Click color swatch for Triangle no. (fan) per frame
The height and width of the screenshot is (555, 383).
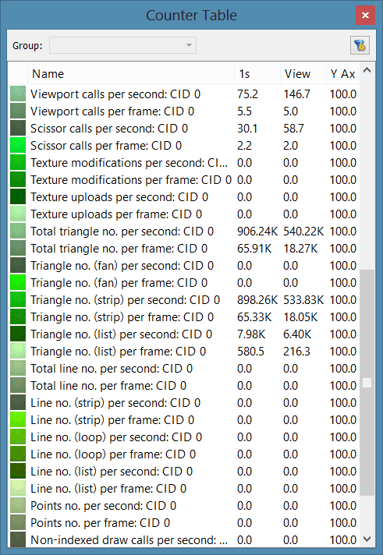point(18,283)
